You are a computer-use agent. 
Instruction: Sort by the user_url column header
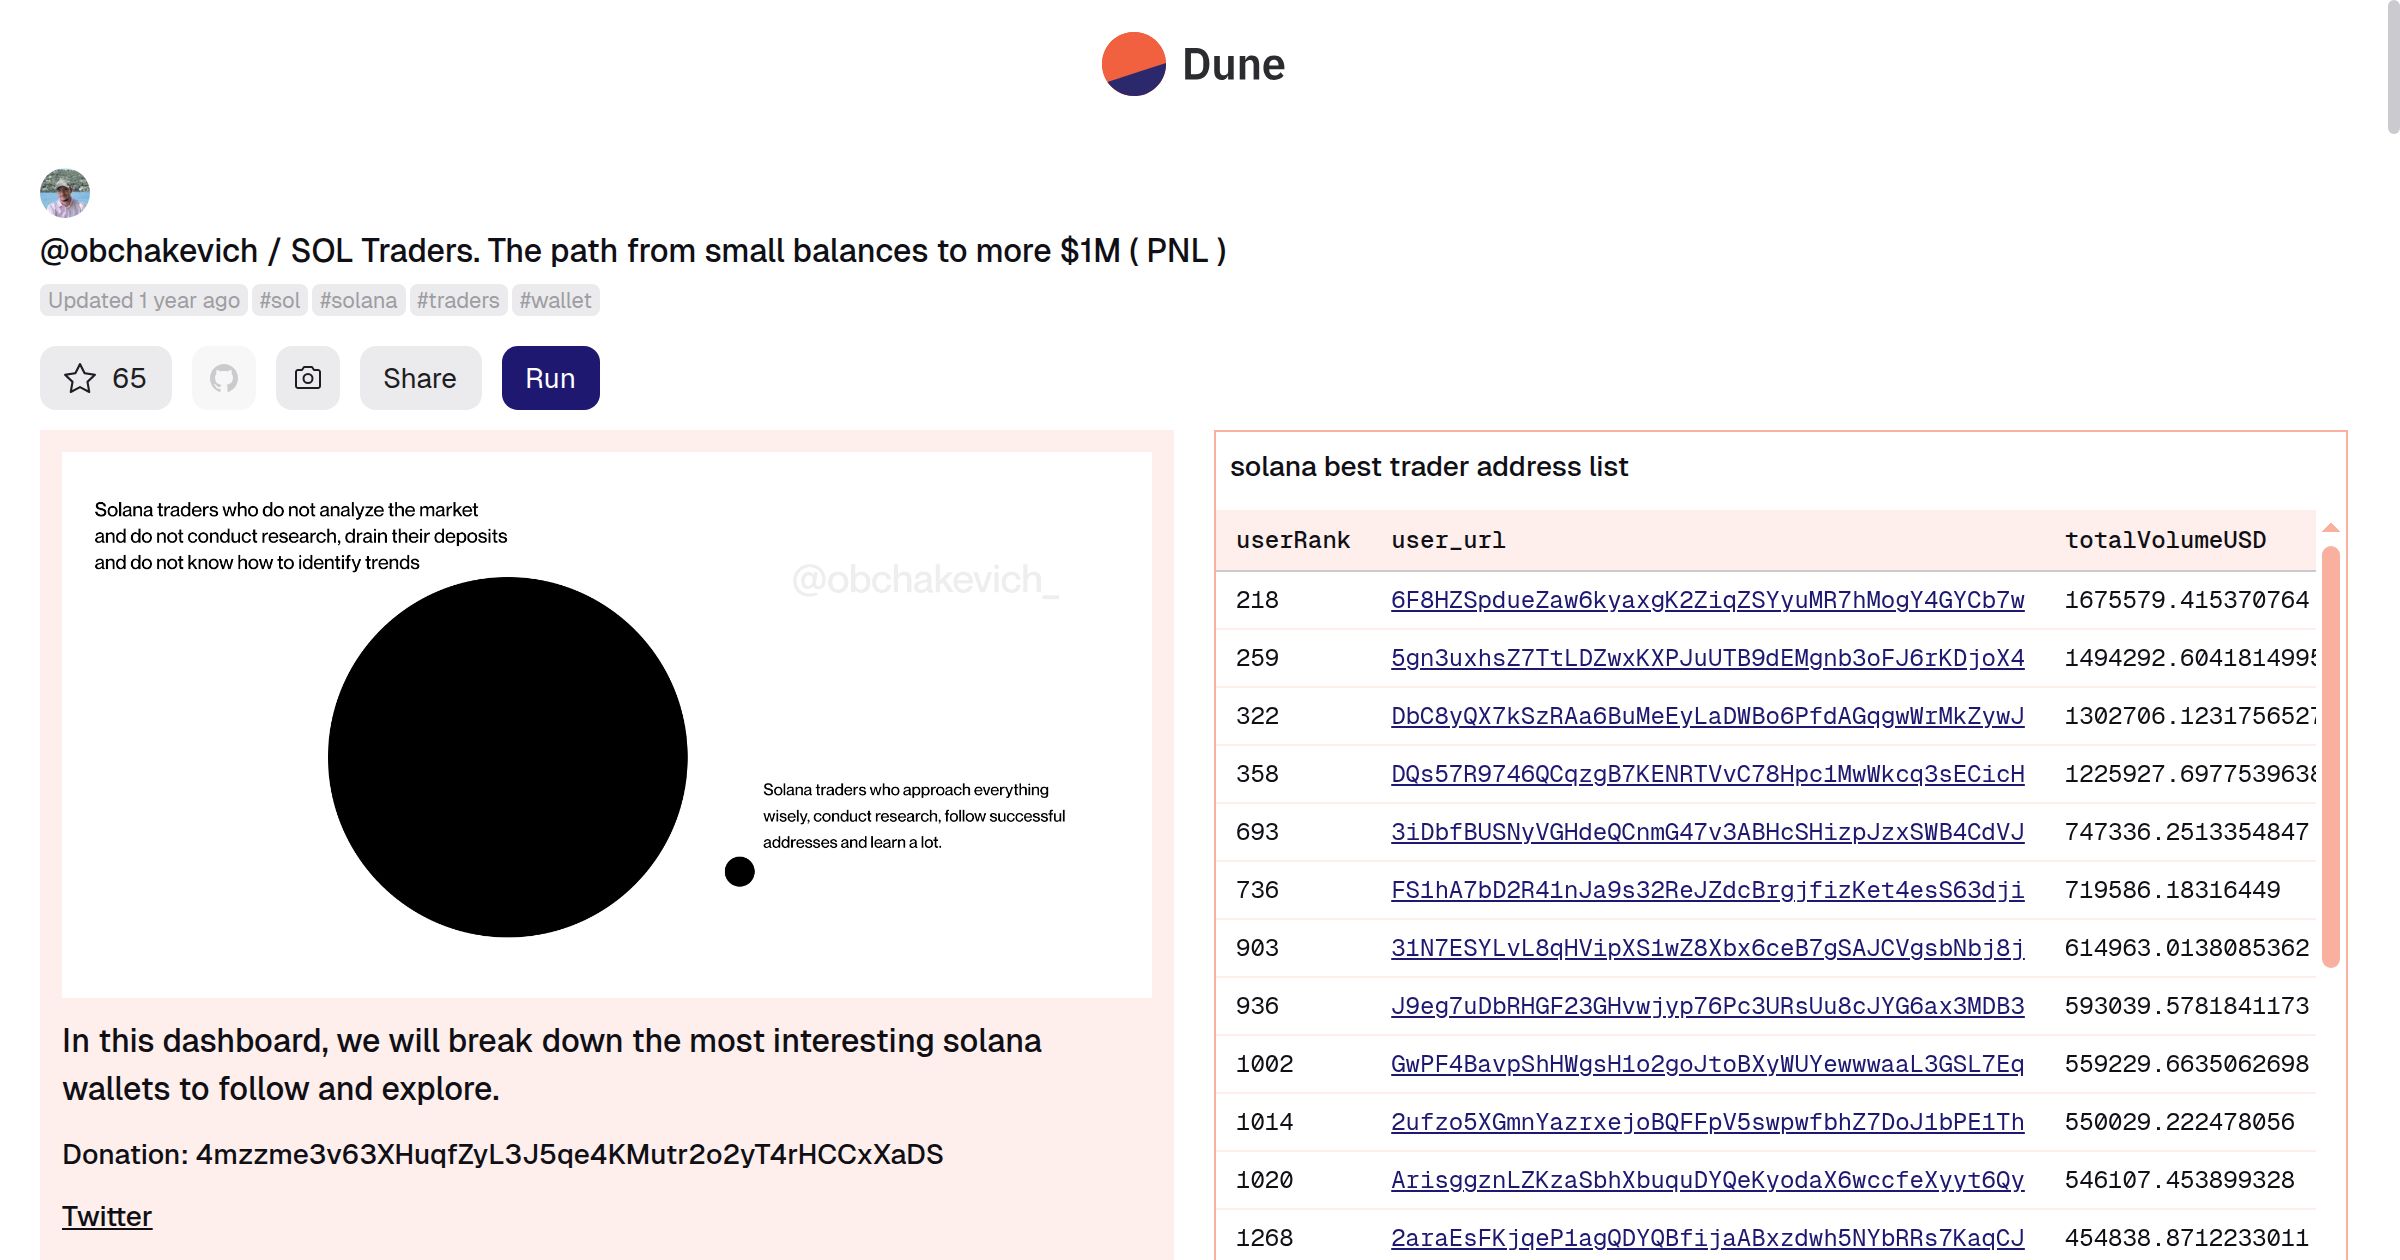(x=1448, y=540)
